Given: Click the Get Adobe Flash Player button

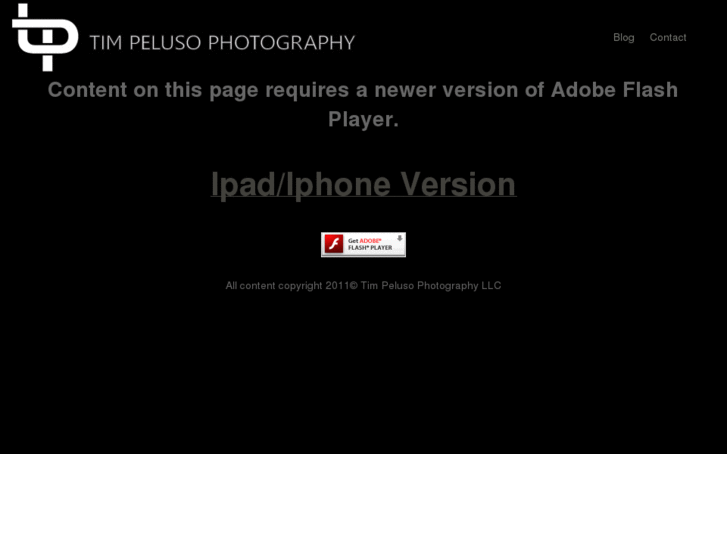Looking at the screenshot, I should [x=364, y=244].
